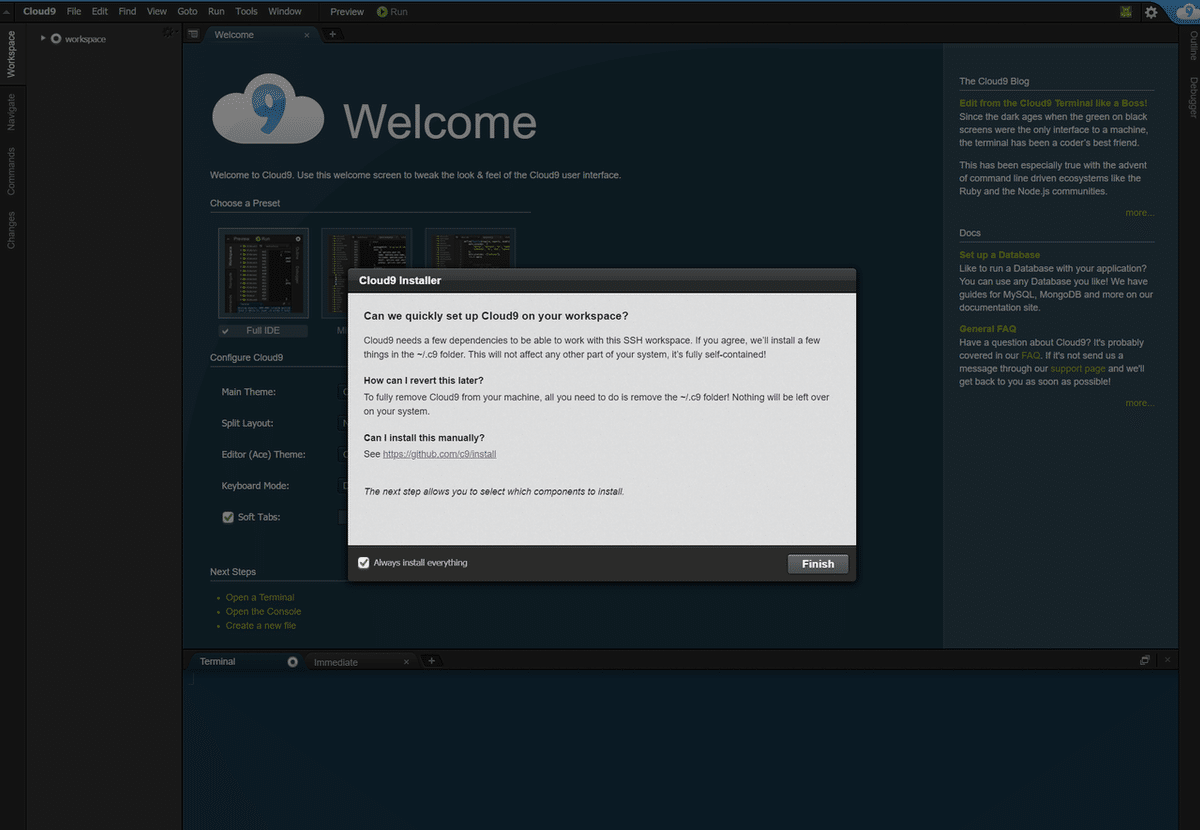
Task: Close the Immediate tab
Action: coord(406,662)
